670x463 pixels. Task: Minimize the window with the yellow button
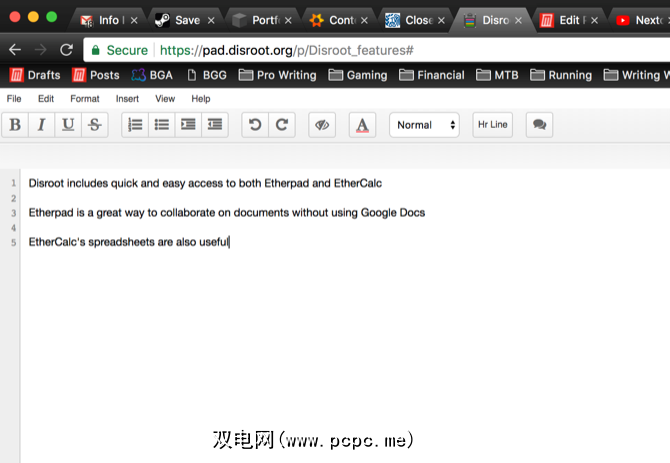33,17
